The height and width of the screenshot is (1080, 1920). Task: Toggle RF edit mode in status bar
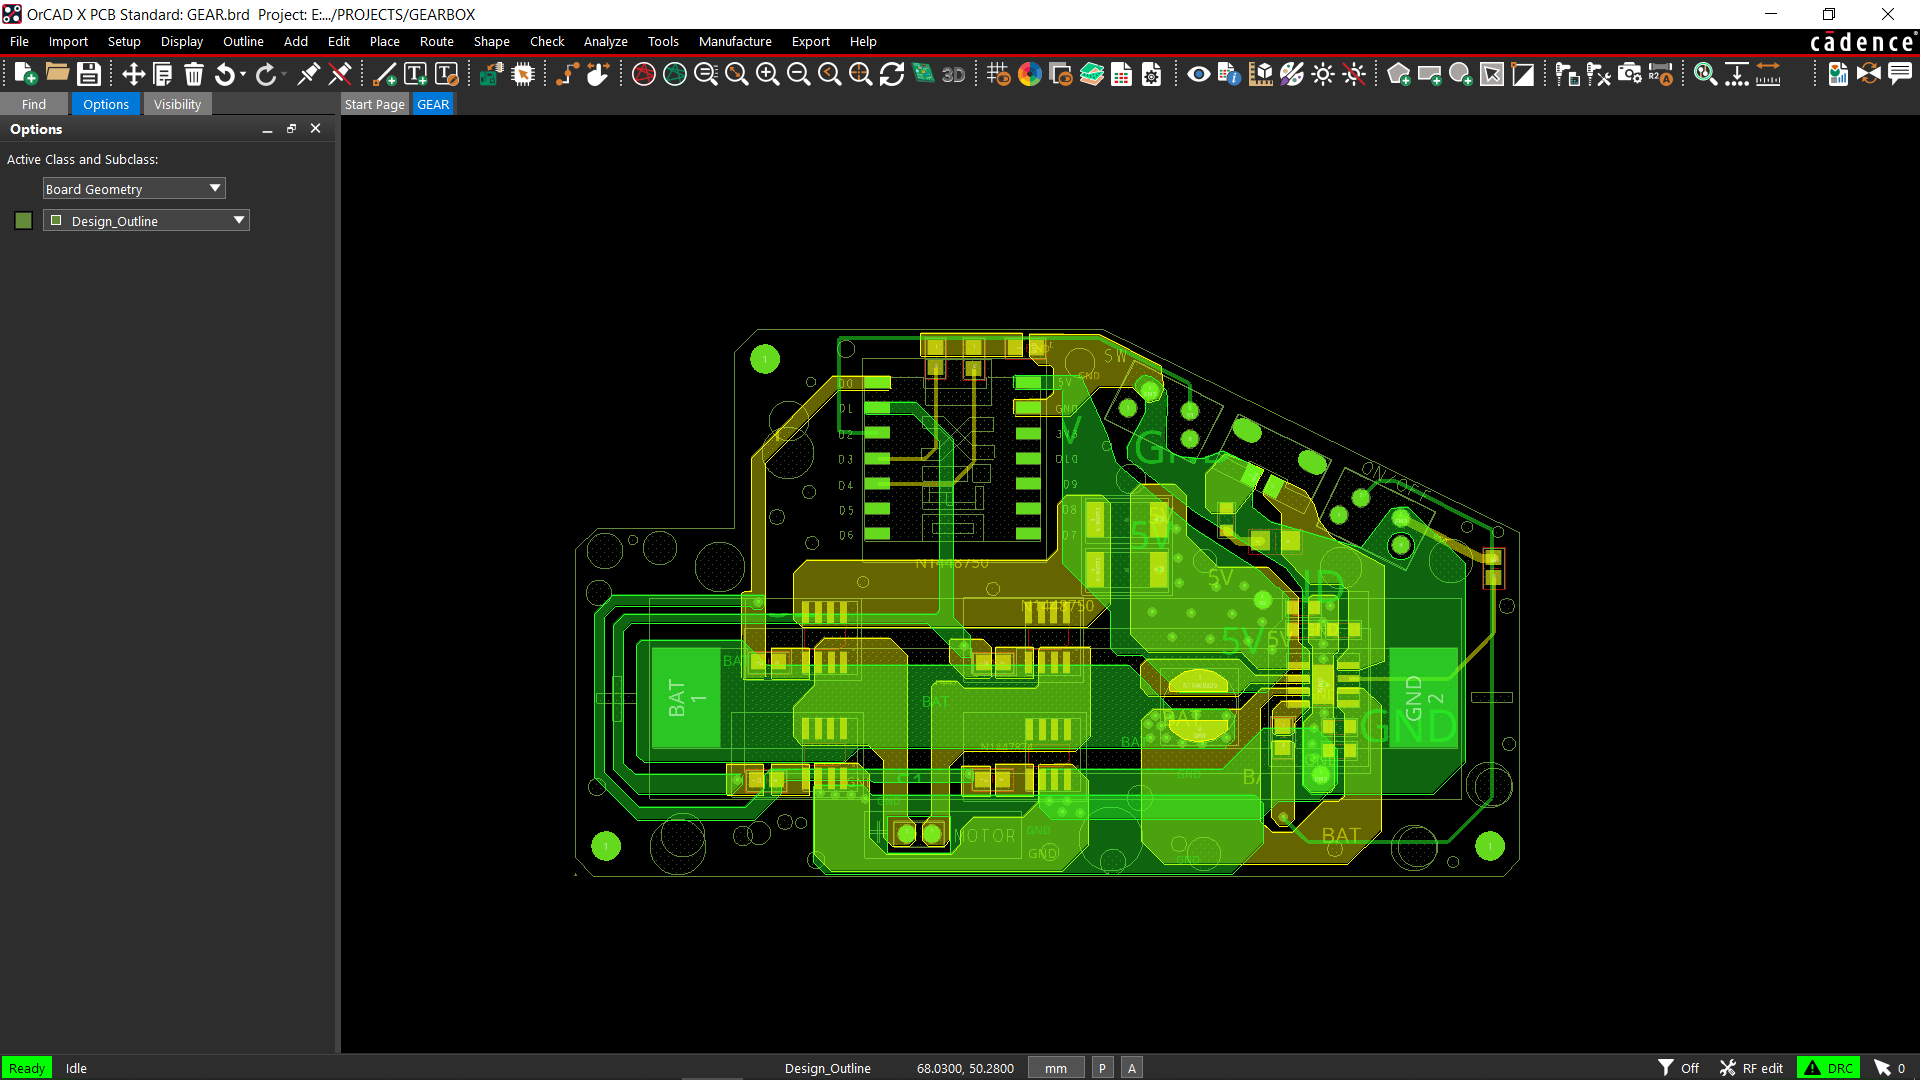coord(1751,1068)
